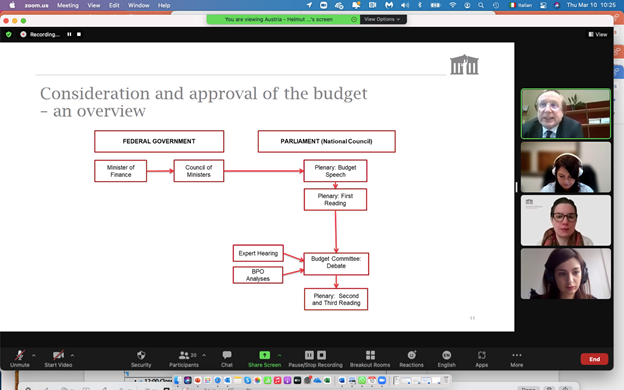This screenshot has width=624, height=390.
Task: Open the Meeting menu in menu bar
Action: 68,5
